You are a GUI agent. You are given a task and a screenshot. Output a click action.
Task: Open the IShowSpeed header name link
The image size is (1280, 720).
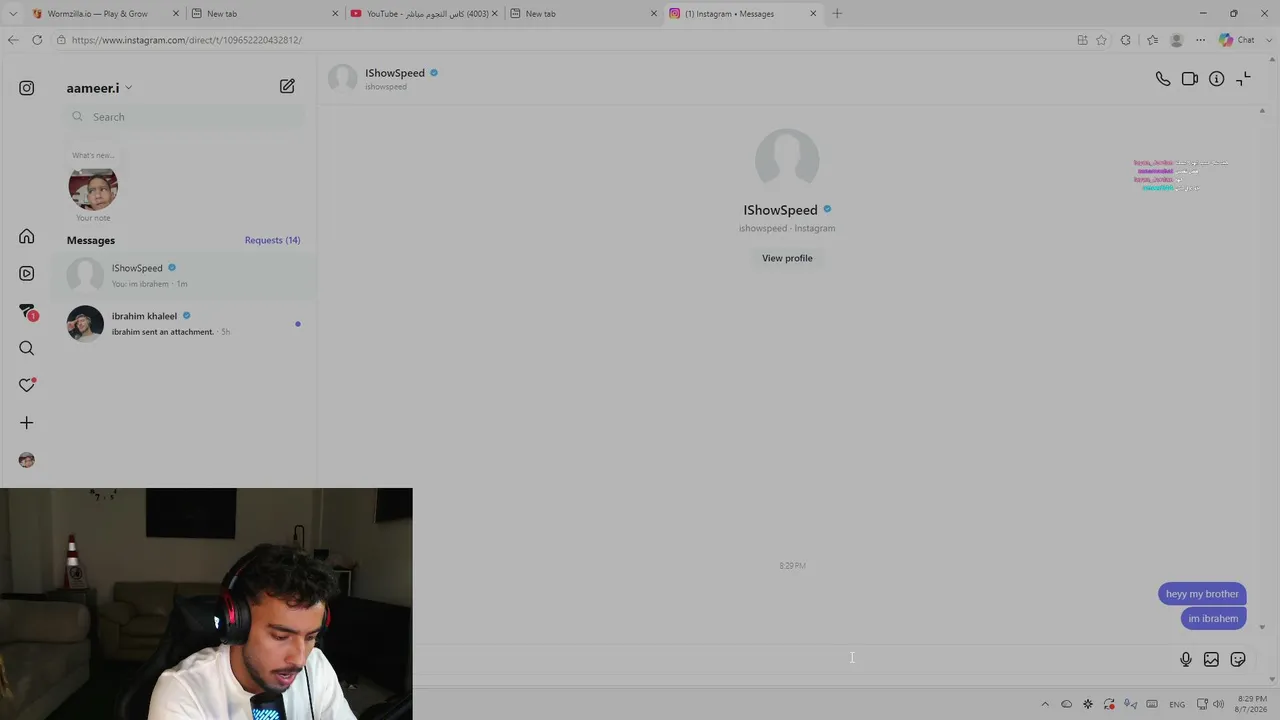pyautogui.click(x=395, y=73)
